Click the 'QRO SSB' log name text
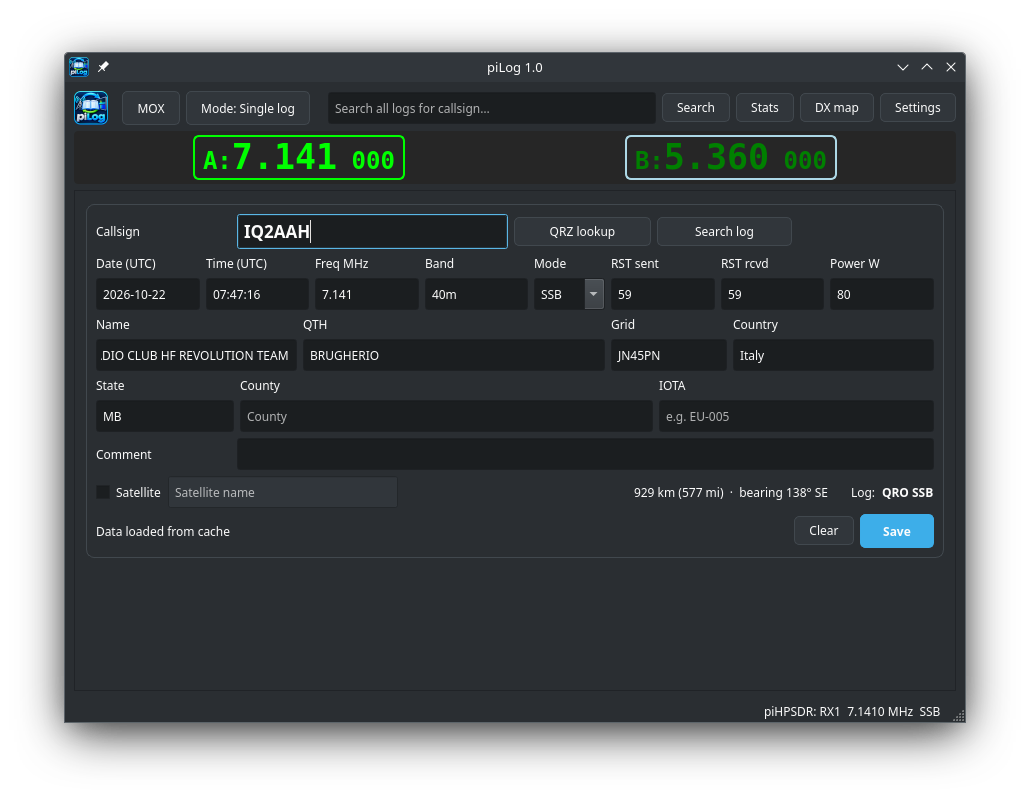Screen dimensions: 1030x799 pyautogui.click(x=907, y=493)
